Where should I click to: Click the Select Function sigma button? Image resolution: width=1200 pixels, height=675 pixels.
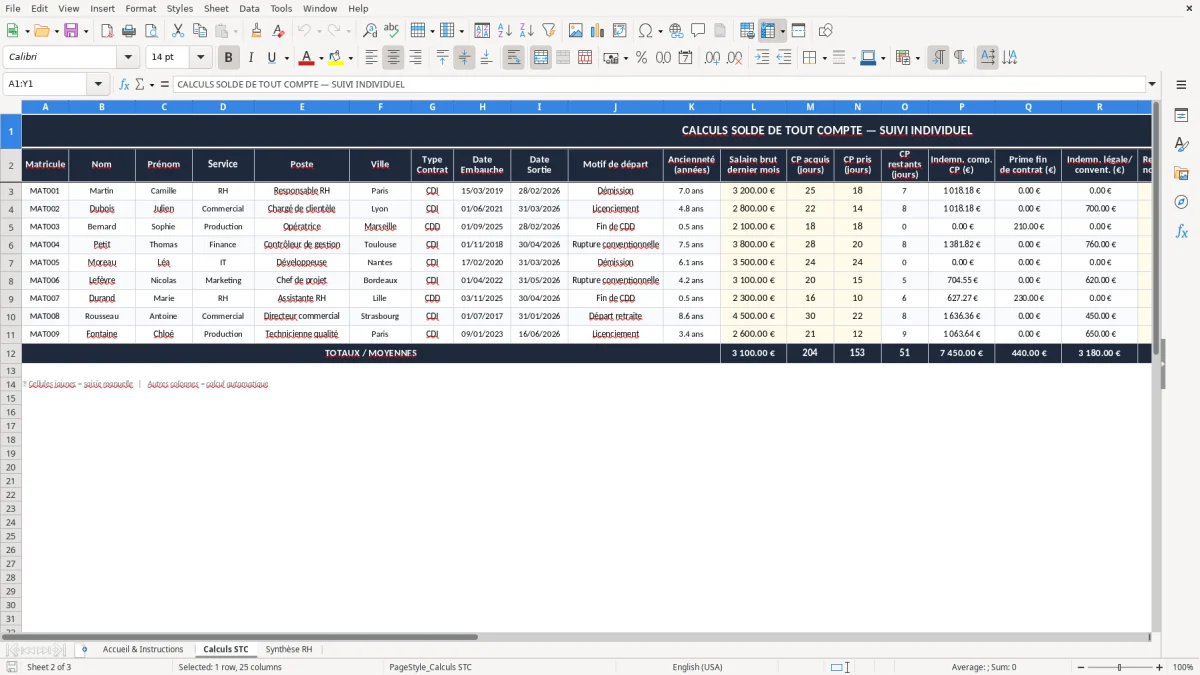click(139, 84)
